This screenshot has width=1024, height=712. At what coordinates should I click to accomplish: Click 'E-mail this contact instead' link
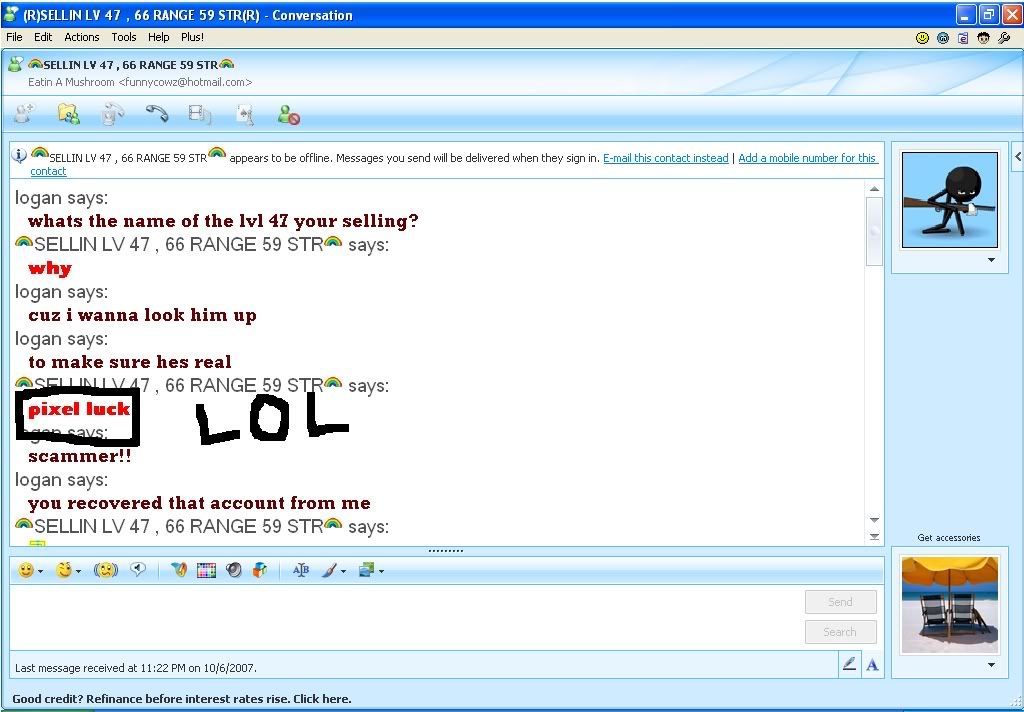(x=665, y=158)
